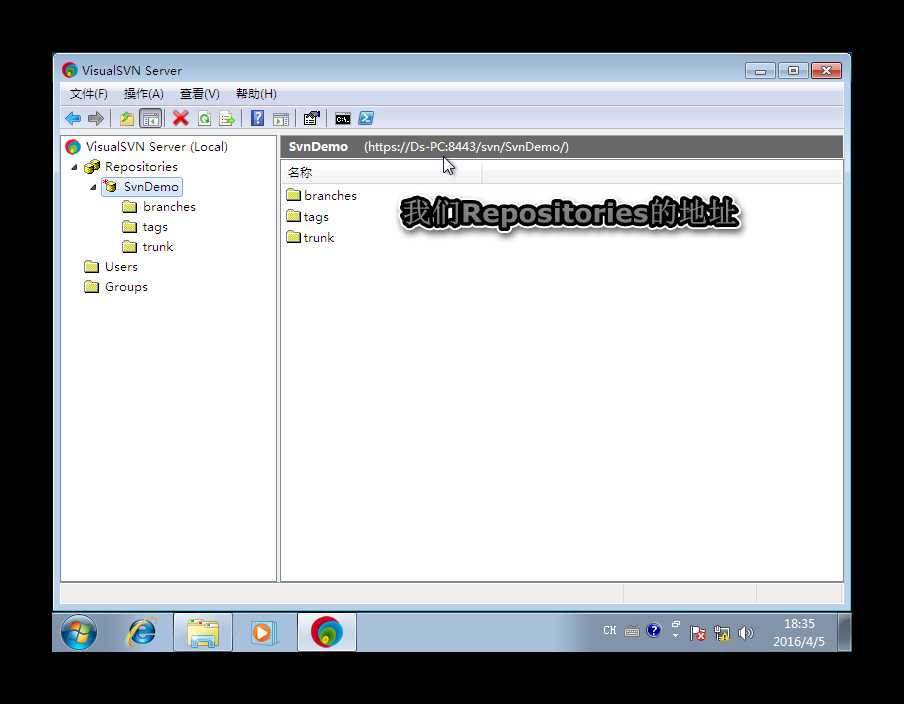Click the trunk folder icon in right pane

tap(293, 237)
